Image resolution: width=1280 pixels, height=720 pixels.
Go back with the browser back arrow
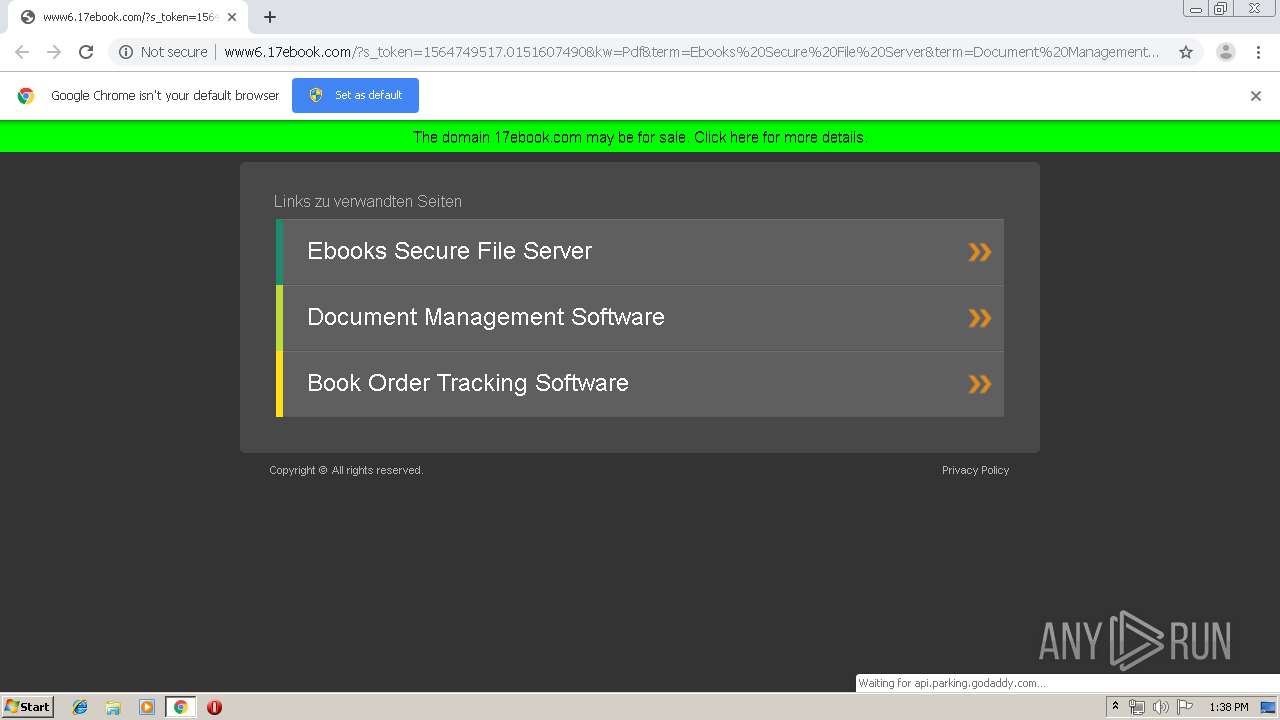(22, 52)
